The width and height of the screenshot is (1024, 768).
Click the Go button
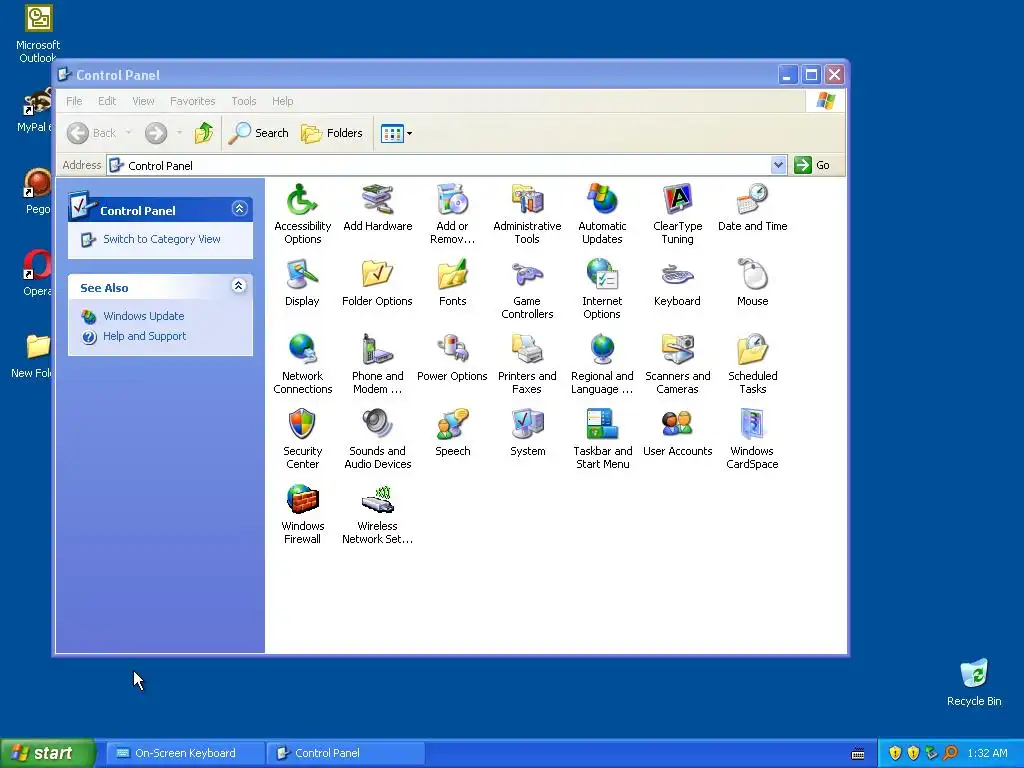[812, 165]
